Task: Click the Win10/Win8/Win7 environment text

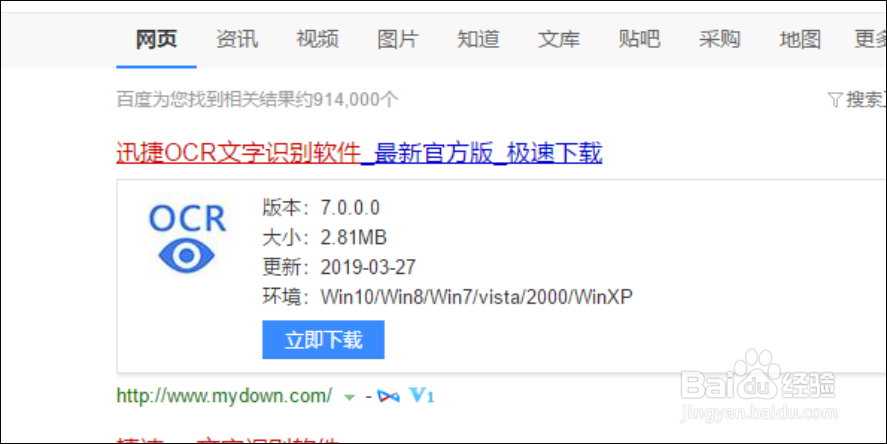Action: point(476,296)
